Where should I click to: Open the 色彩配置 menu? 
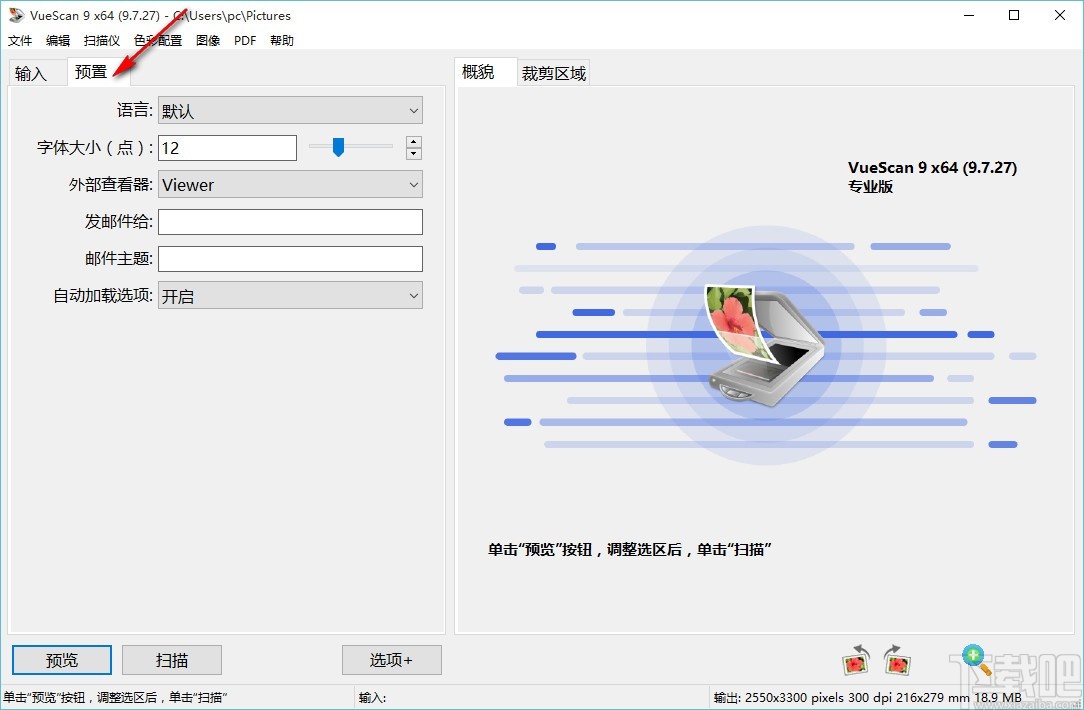point(157,40)
